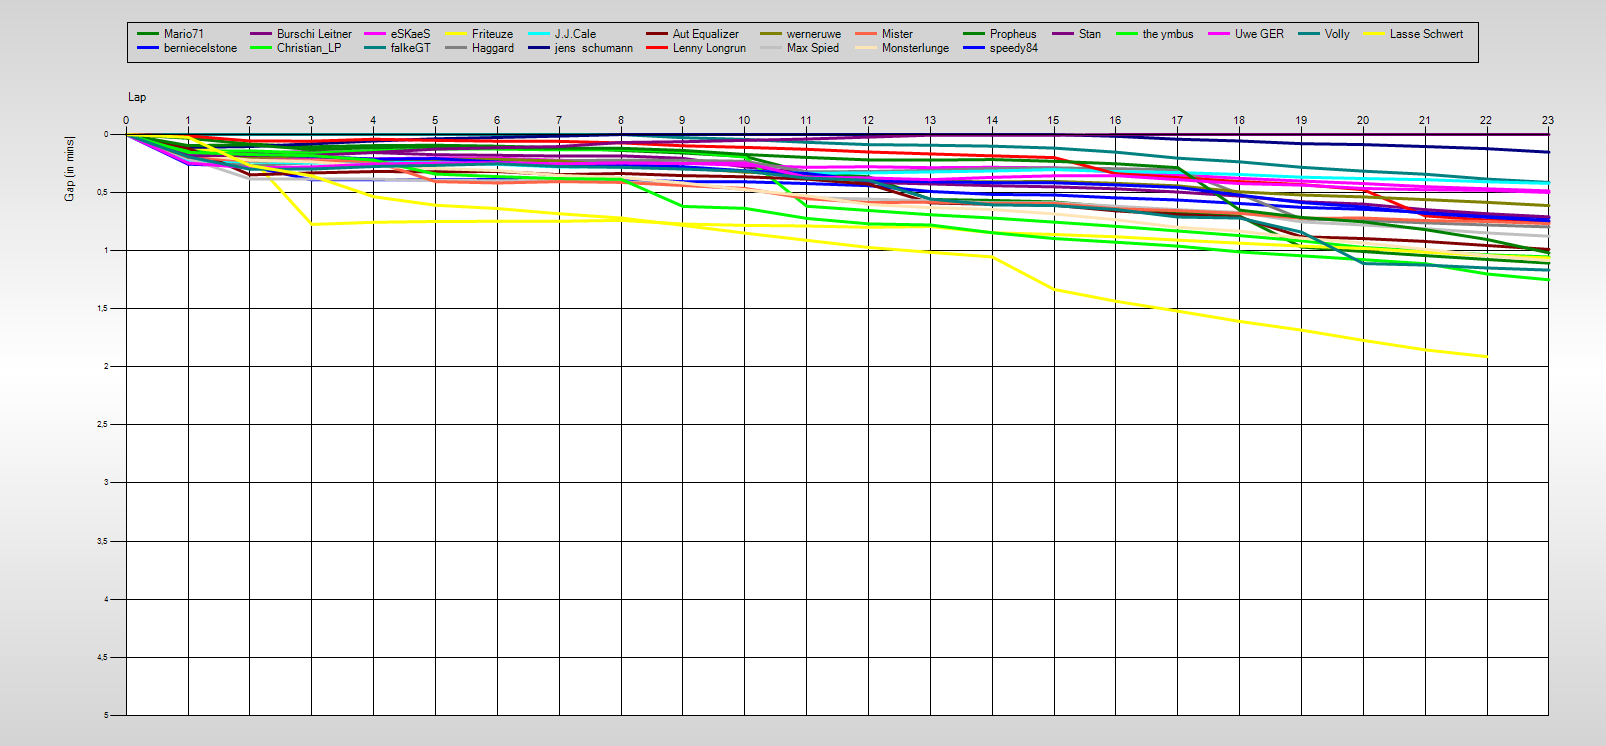Click lap number 8 on the top axis
Screen dimensions: 1606x746
point(621,120)
